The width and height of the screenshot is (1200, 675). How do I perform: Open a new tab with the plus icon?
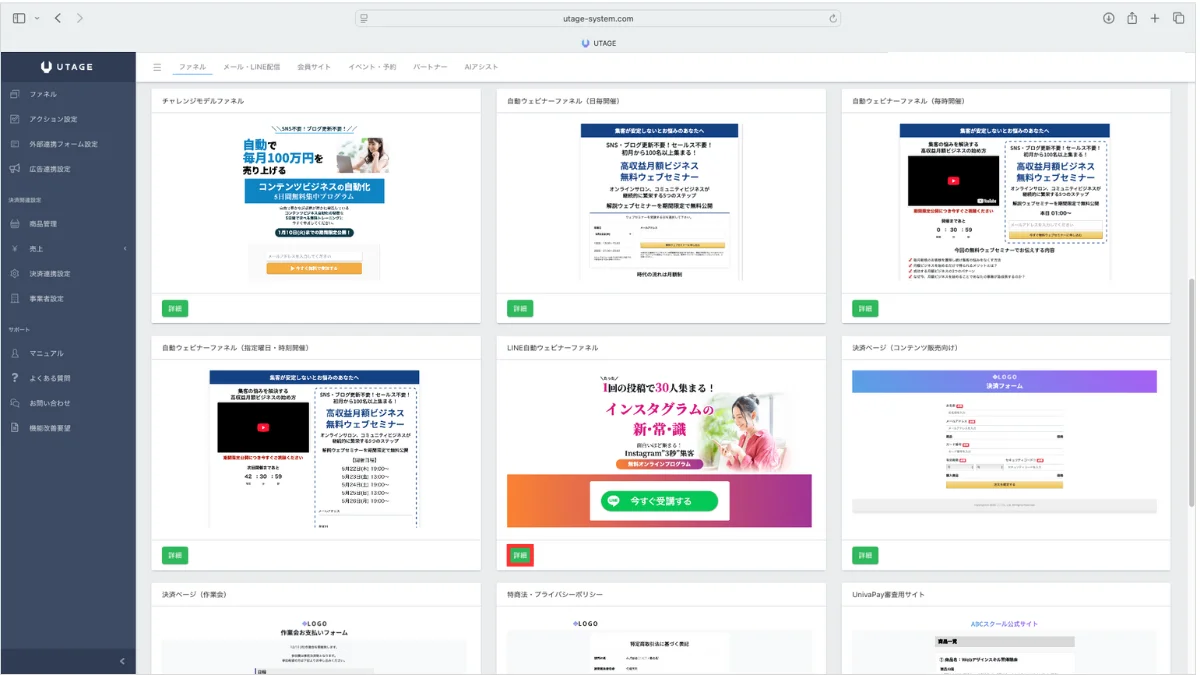[x=1155, y=18]
